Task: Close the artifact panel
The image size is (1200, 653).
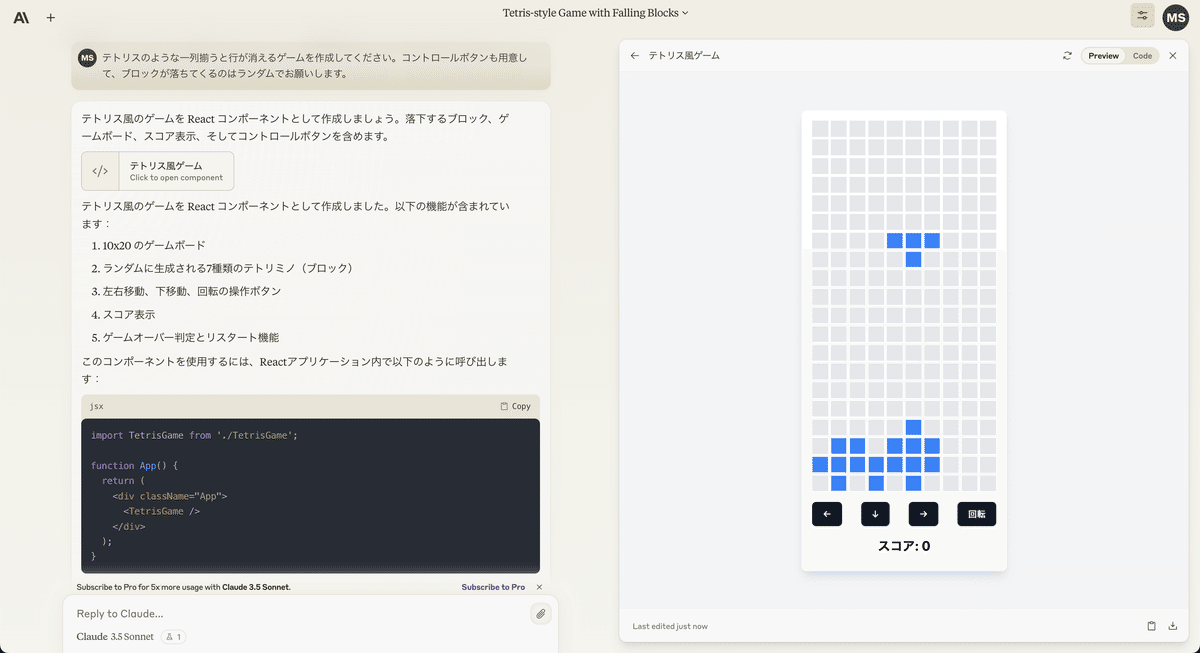Action: [1173, 56]
